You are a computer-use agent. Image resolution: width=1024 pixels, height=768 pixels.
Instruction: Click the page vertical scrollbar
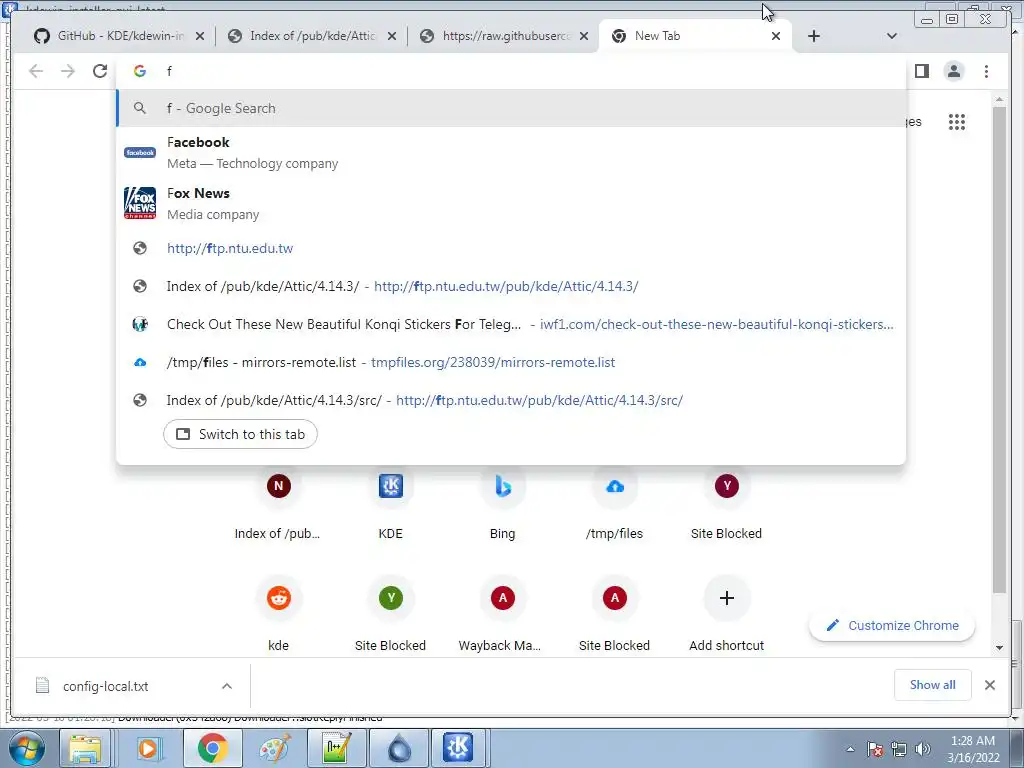999,349
